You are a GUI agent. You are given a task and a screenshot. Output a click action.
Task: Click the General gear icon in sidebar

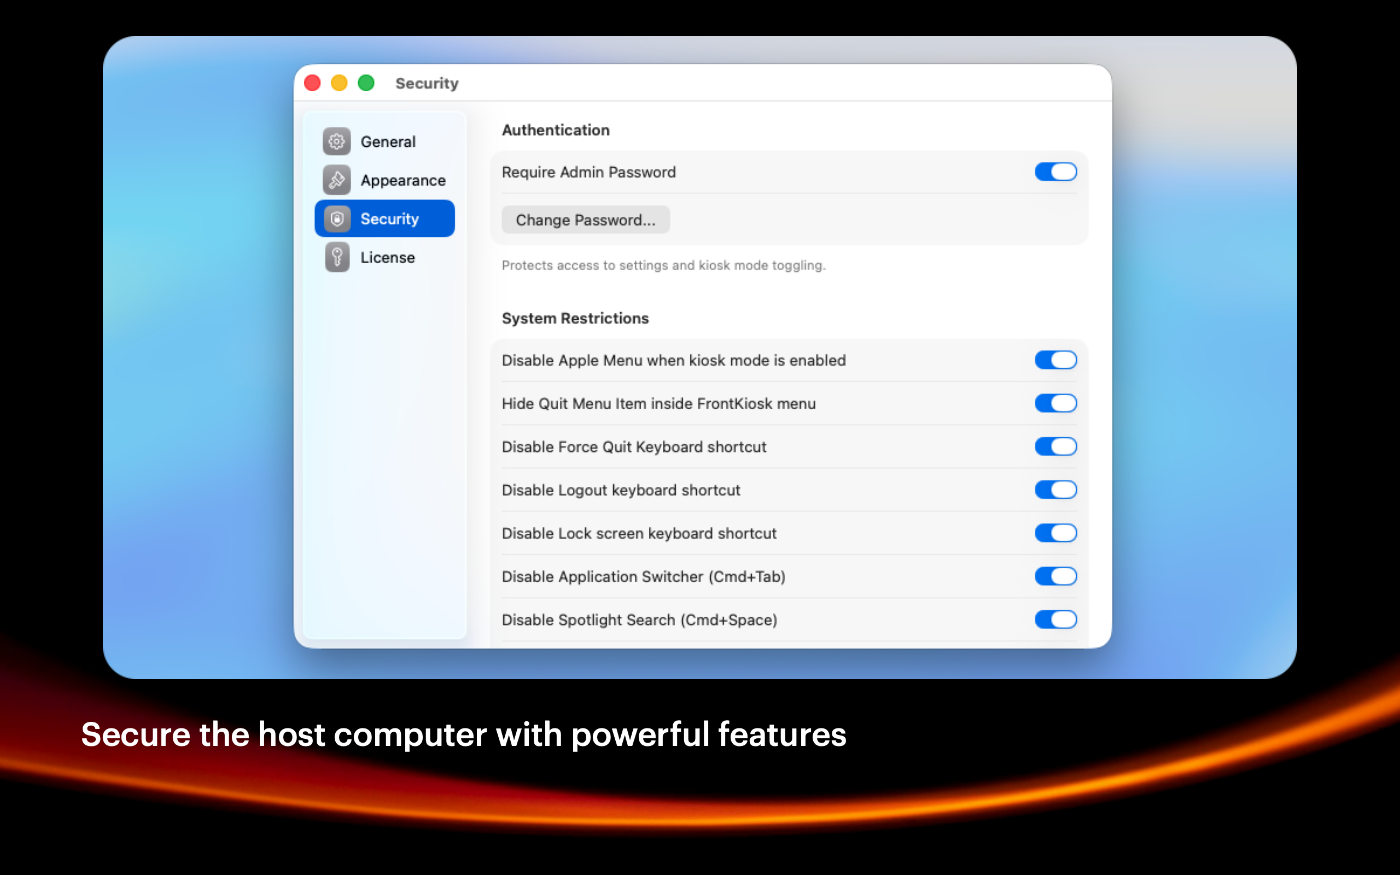(337, 142)
